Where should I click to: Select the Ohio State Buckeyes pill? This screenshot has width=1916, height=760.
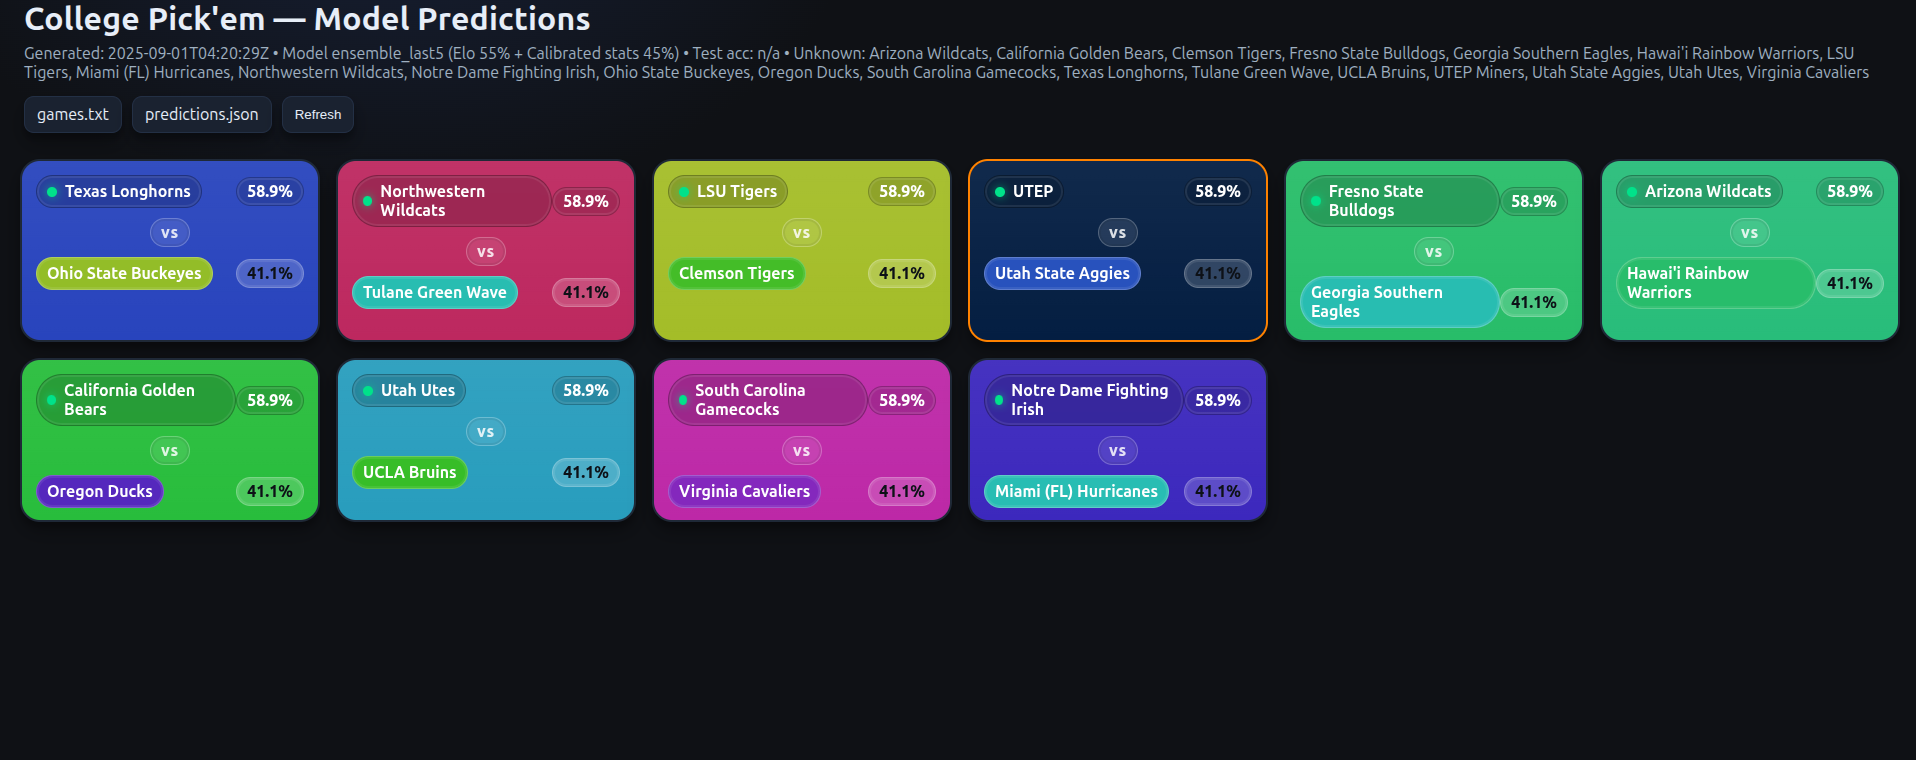[124, 273]
